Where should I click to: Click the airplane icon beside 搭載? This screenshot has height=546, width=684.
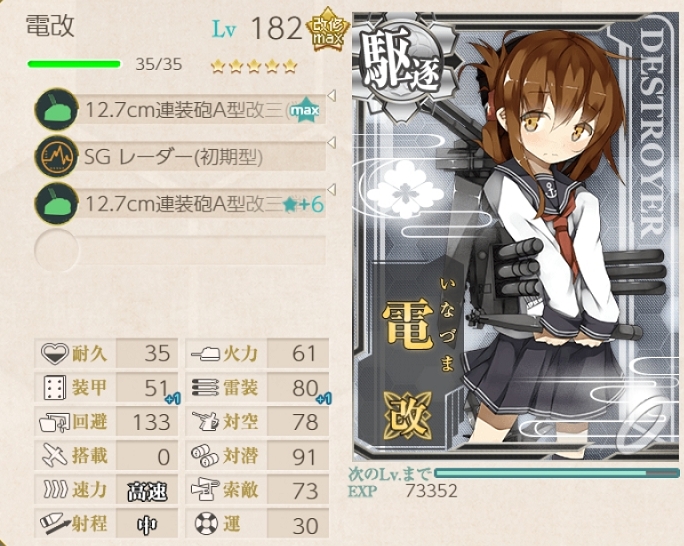(55, 455)
